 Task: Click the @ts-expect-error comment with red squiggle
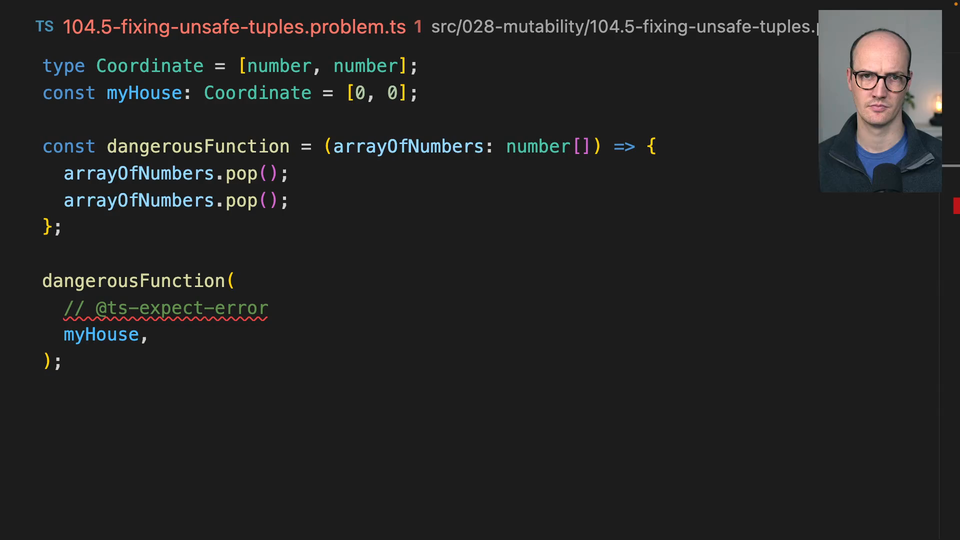166,308
